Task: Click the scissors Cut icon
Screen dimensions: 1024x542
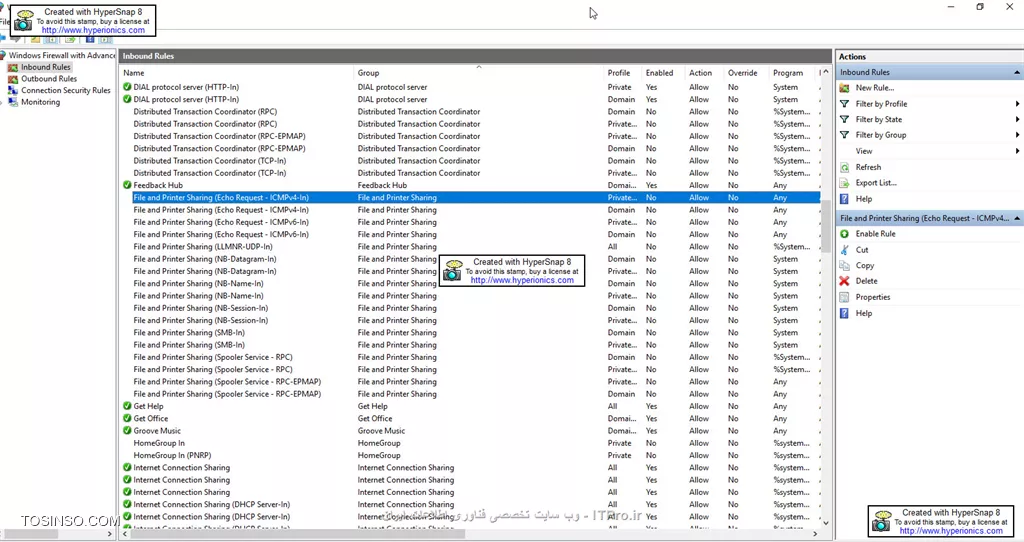Action: coord(844,250)
